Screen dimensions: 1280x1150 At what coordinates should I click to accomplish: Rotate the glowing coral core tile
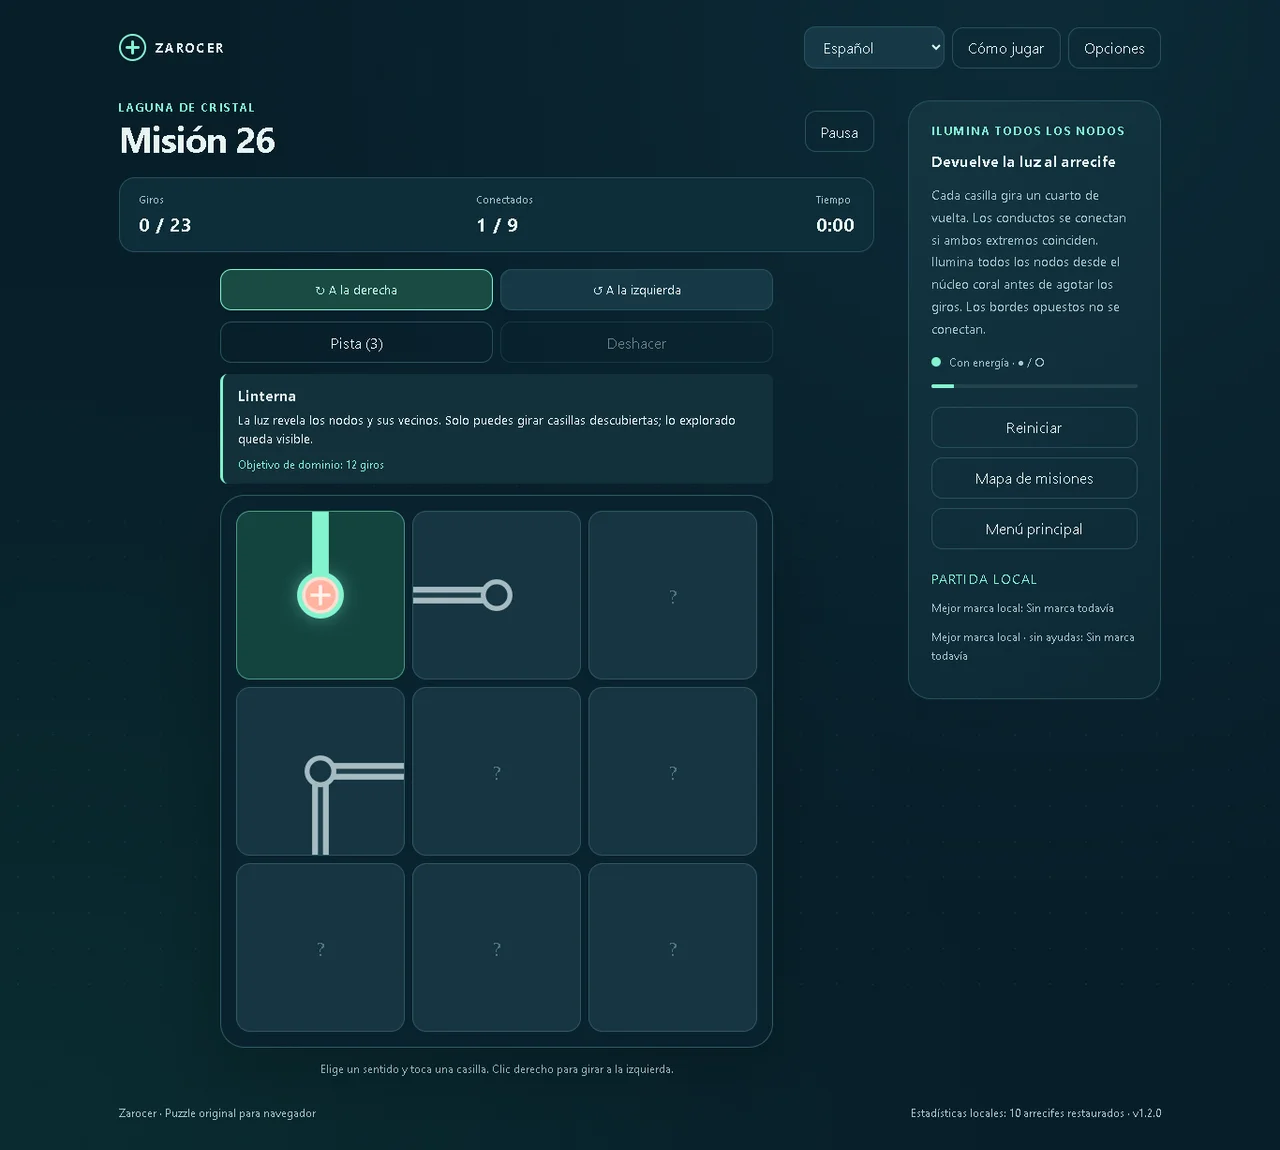point(320,595)
